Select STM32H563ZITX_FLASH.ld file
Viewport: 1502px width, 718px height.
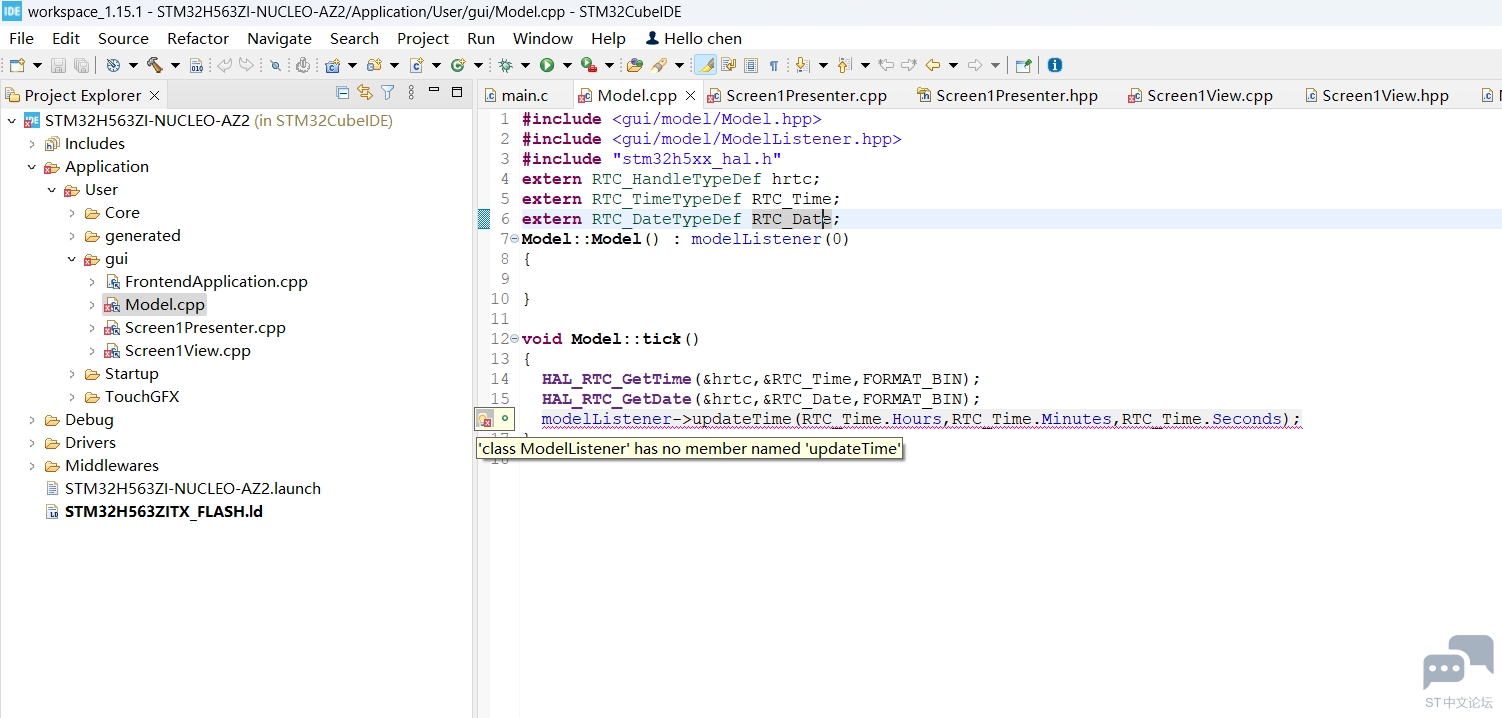click(x=164, y=512)
